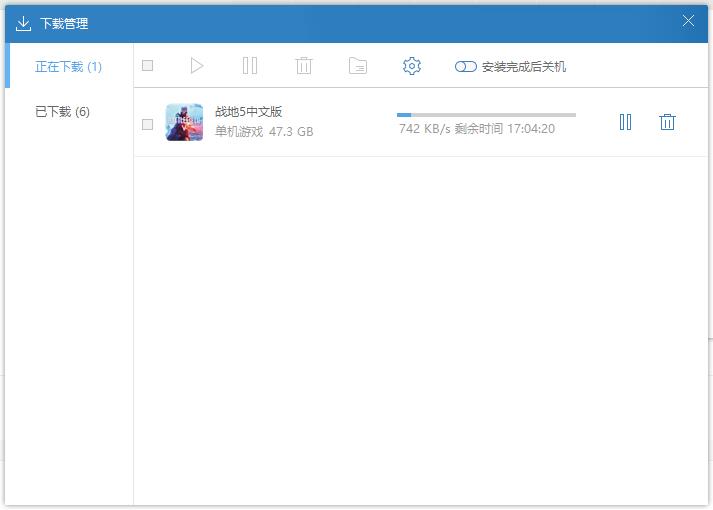The height and width of the screenshot is (510, 713).
Task: Open the download folder from the toolbar icon
Action: 358,66
